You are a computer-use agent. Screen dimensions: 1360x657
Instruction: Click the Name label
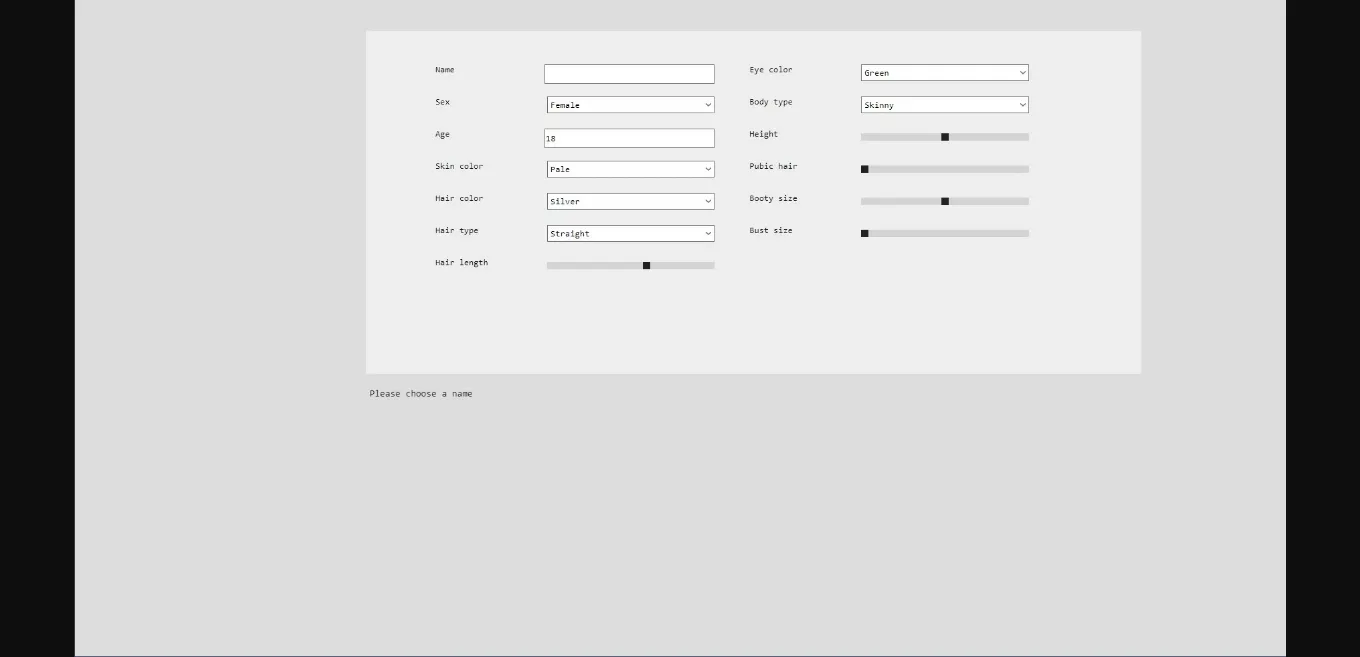tap(444, 70)
